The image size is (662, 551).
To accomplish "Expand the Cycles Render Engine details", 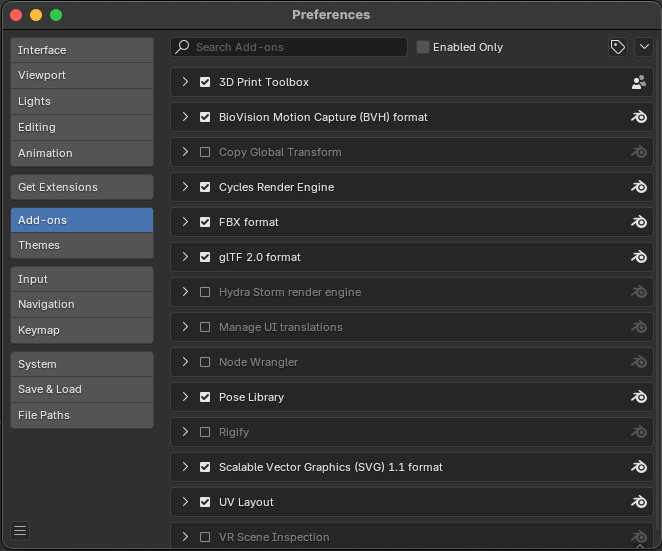I will [185, 187].
